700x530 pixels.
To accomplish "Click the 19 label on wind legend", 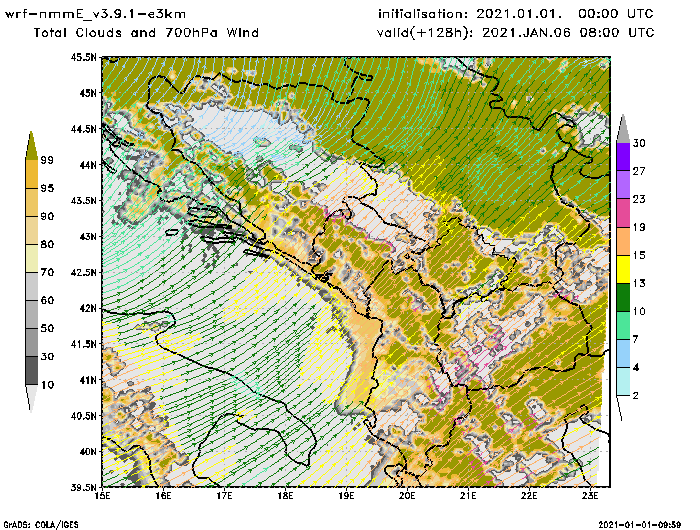I will click(x=639, y=227).
